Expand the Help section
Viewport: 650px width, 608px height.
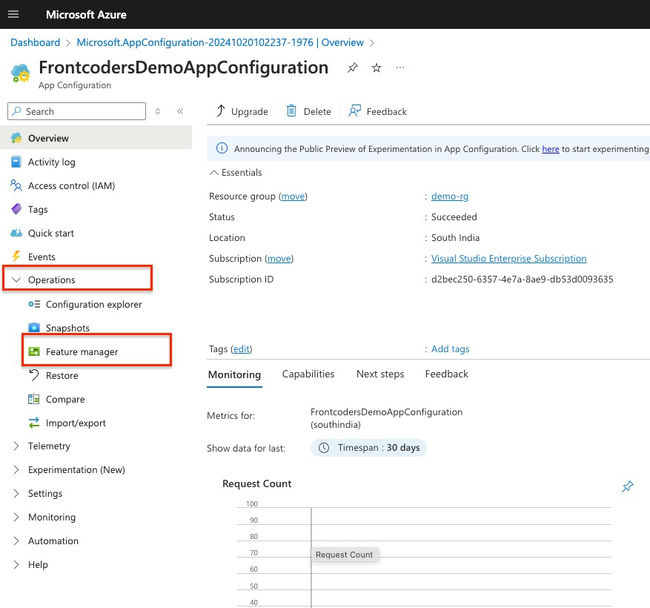click(16, 564)
